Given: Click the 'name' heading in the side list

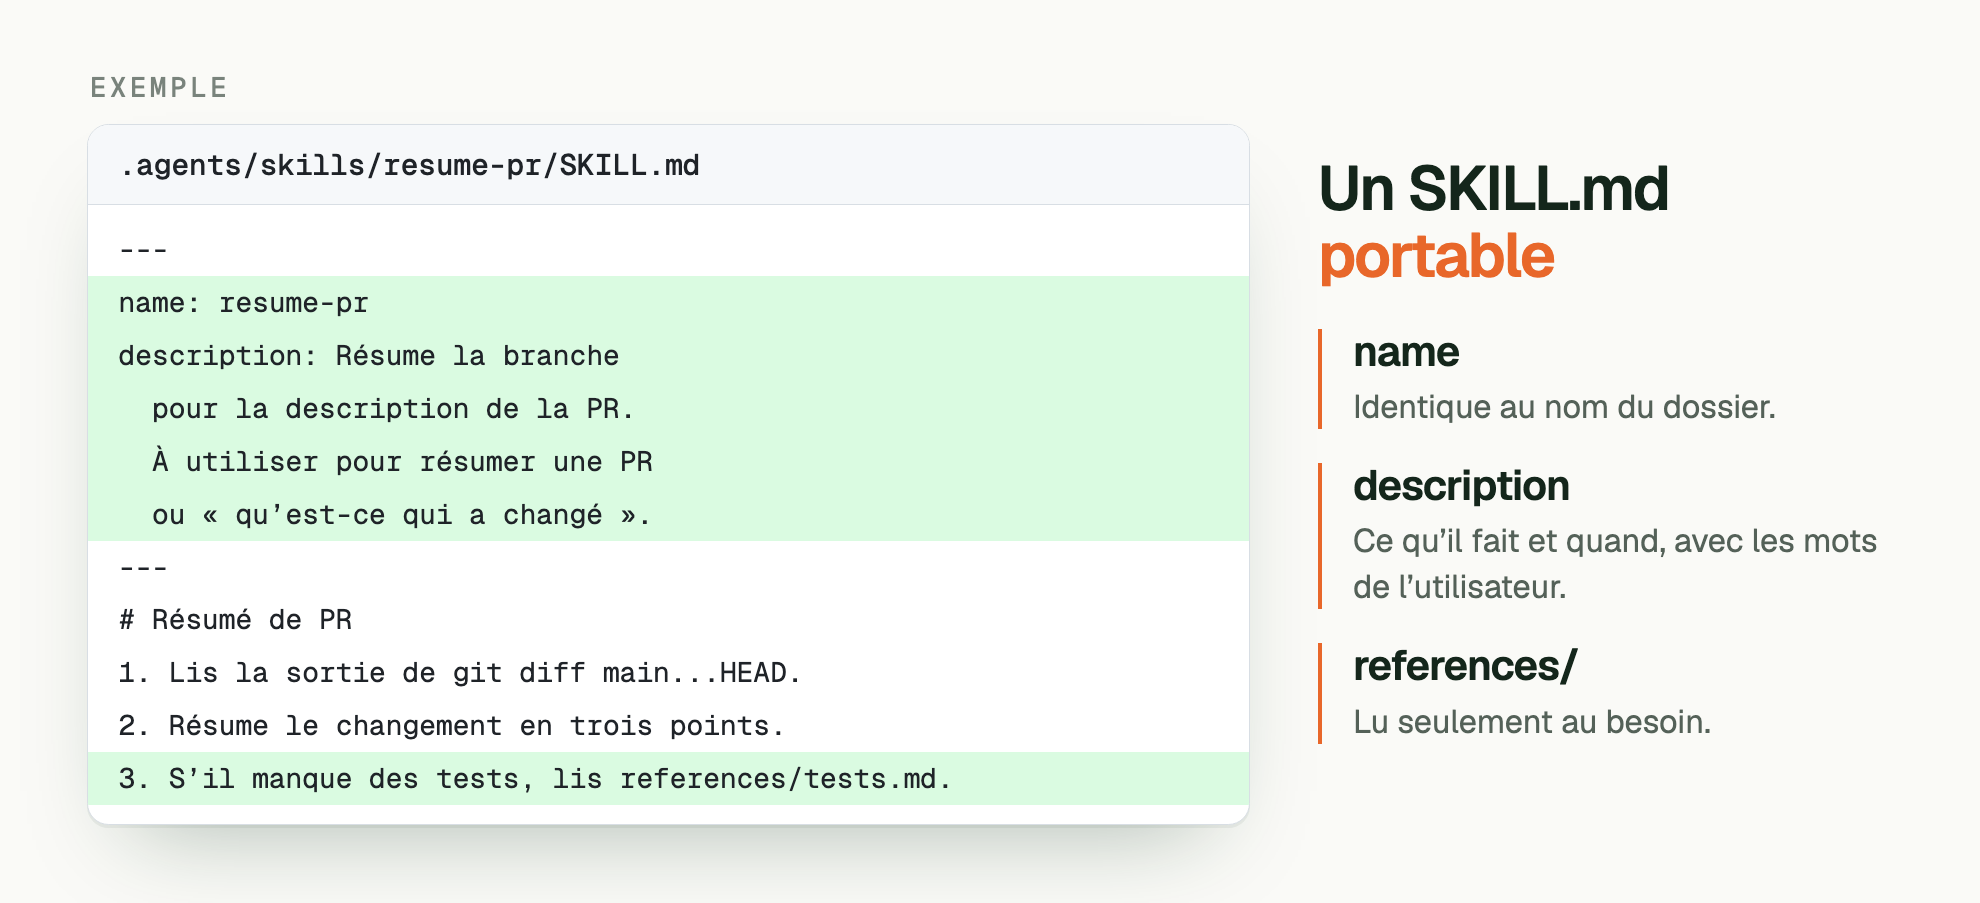Looking at the screenshot, I should (1406, 352).
